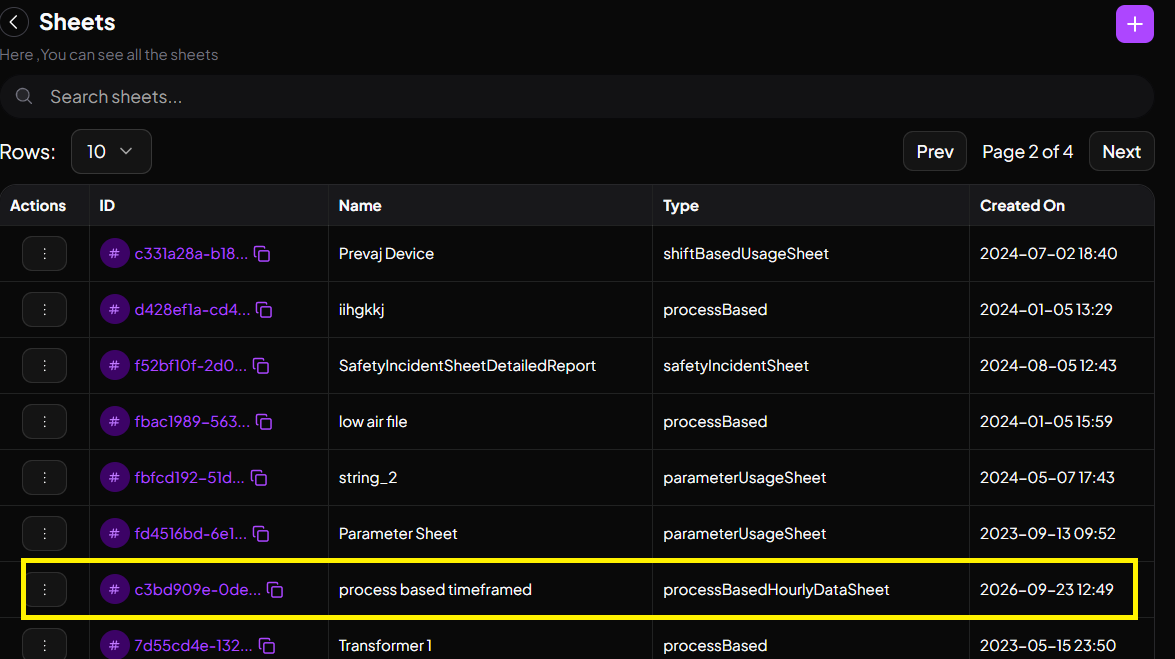This screenshot has height=659, width=1175.
Task: Click the date 2023-09-13 09:52
Action: coord(1048,534)
